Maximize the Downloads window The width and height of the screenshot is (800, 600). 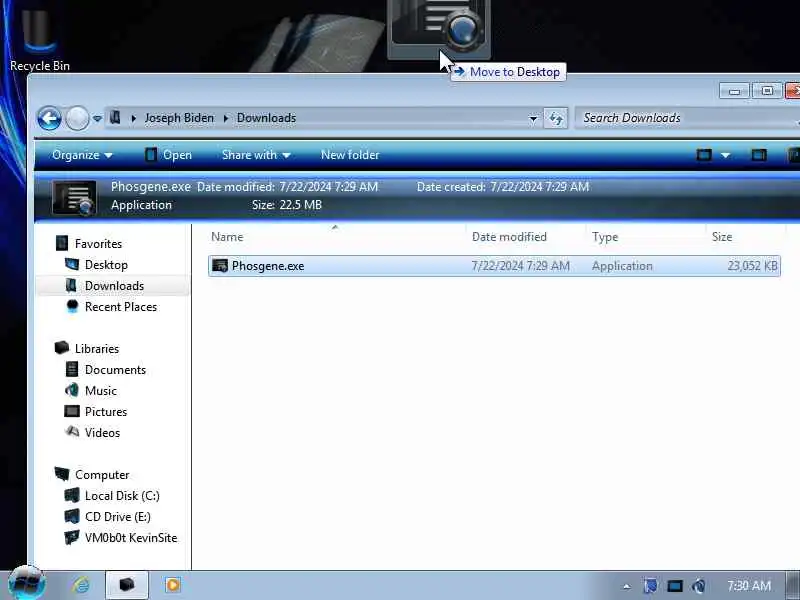tap(766, 91)
